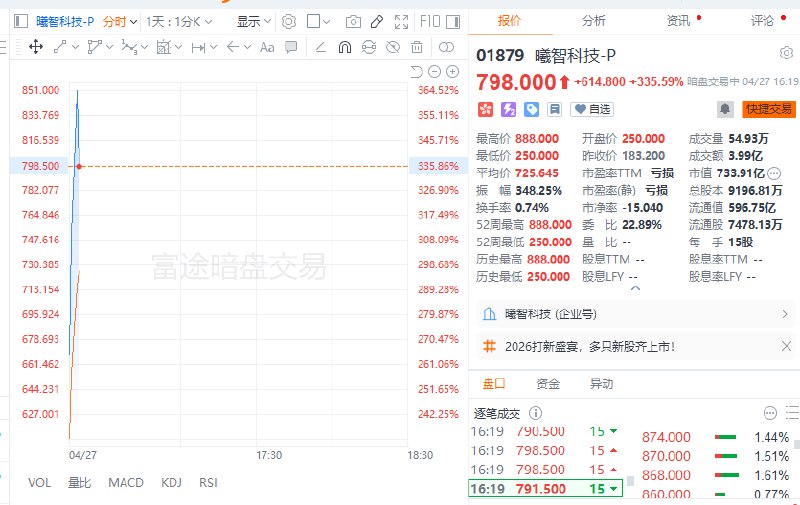Open the stock notes icon
Screen dimensions: 800x505
pyautogui.click(x=554, y=109)
